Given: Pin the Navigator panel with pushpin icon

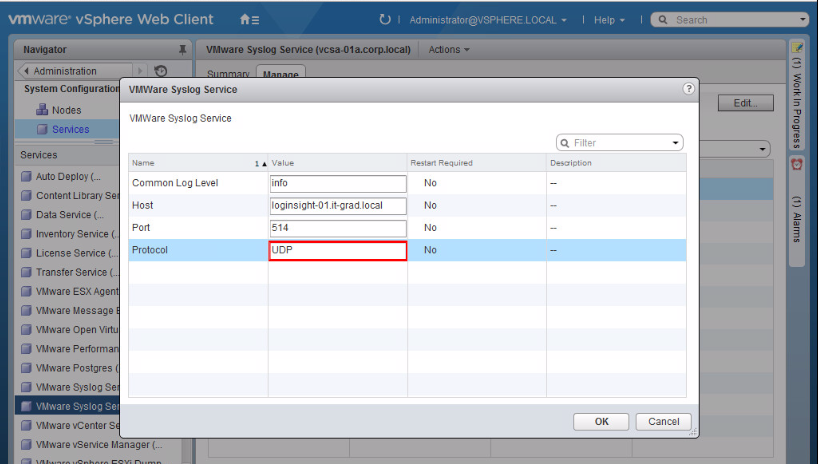Looking at the screenshot, I should click(182, 49).
